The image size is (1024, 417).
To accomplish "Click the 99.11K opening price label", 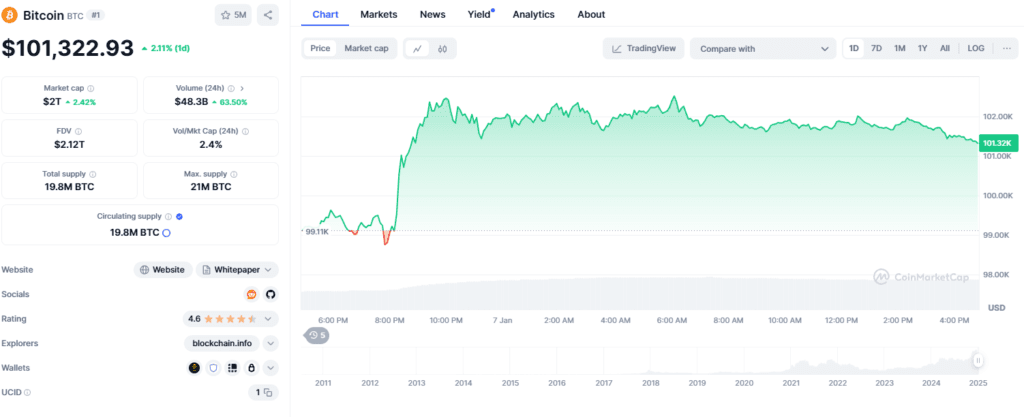I will coord(317,231).
